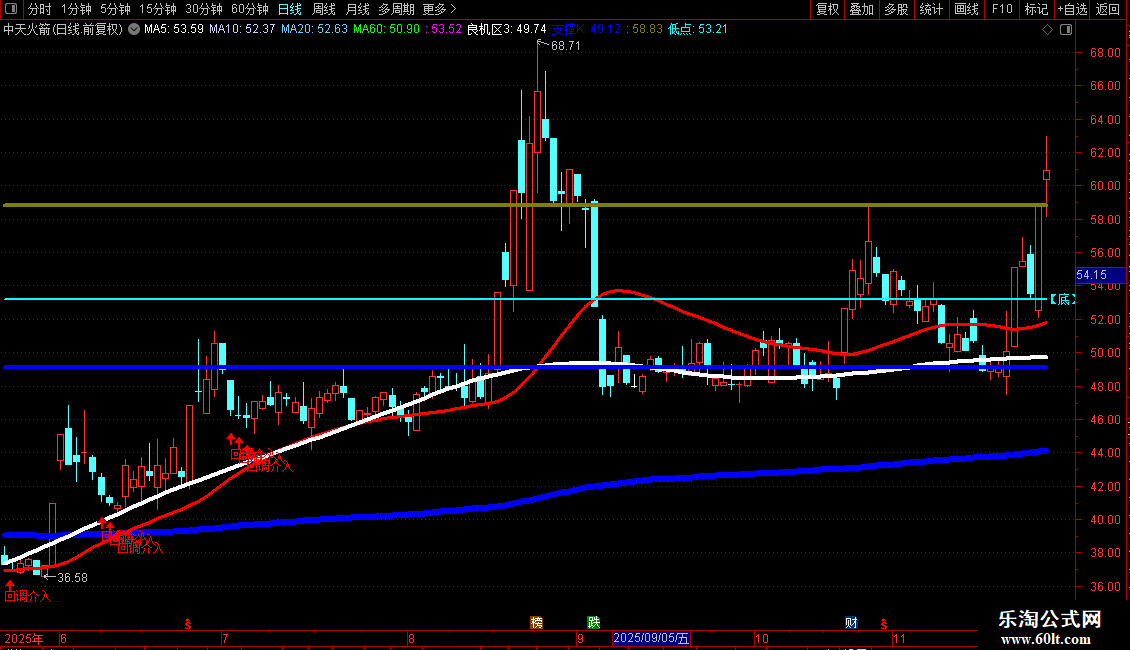
Task: Open the indicator dropdown beside 中天火箭 title
Action: click(134, 30)
